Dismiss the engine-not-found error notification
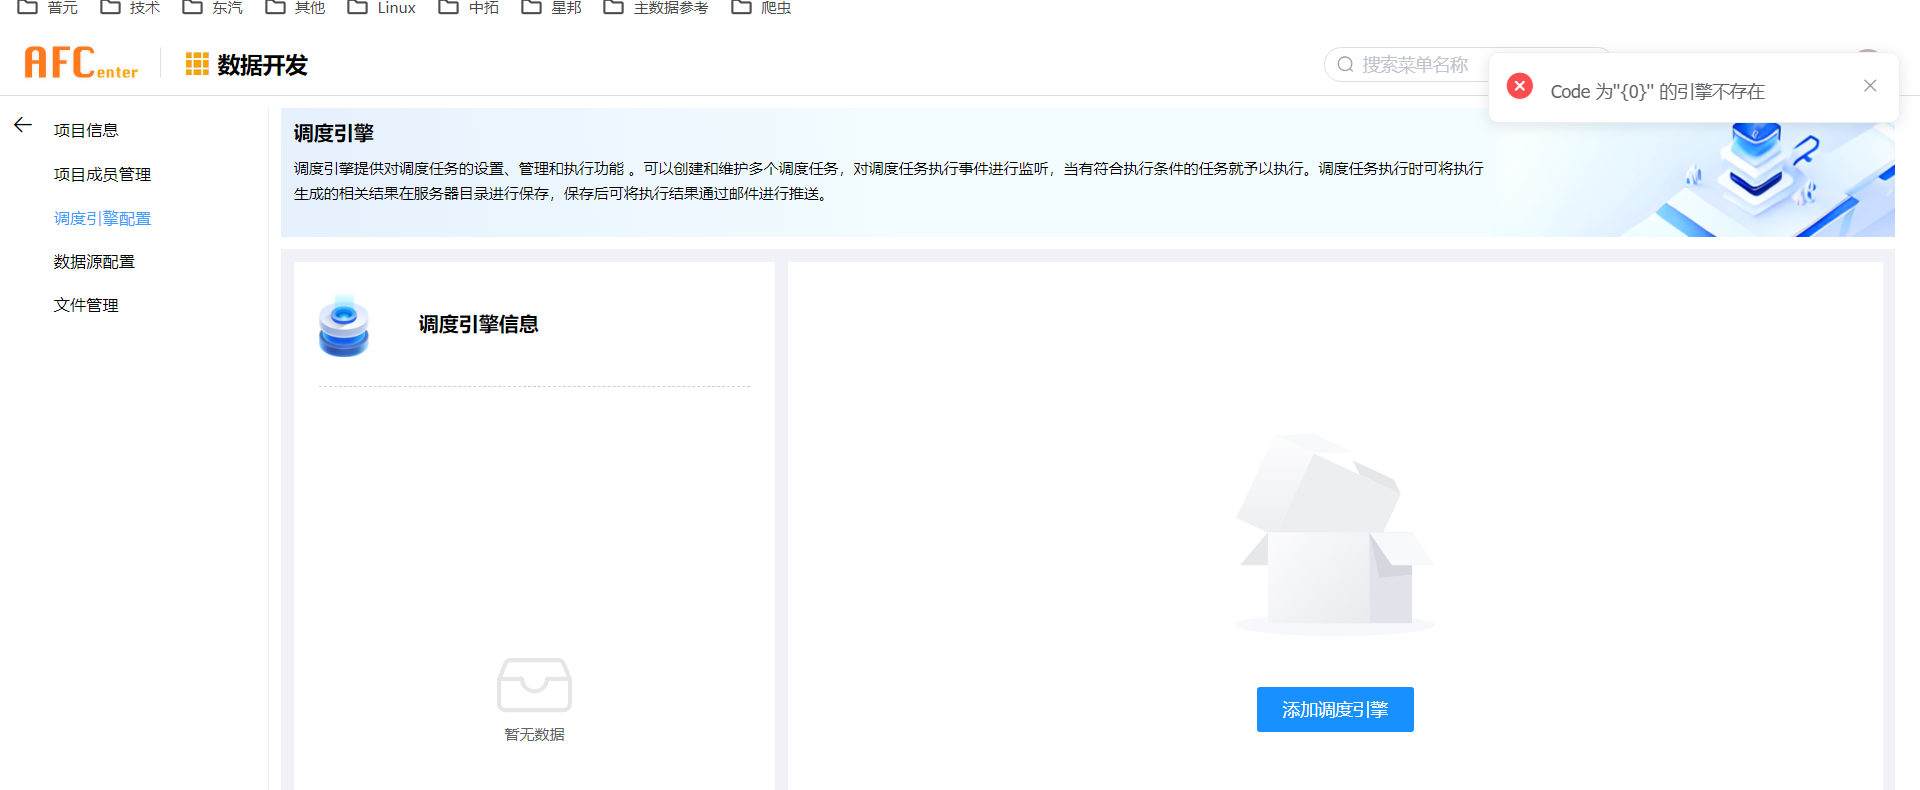This screenshot has width=1920, height=790. [1869, 86]
